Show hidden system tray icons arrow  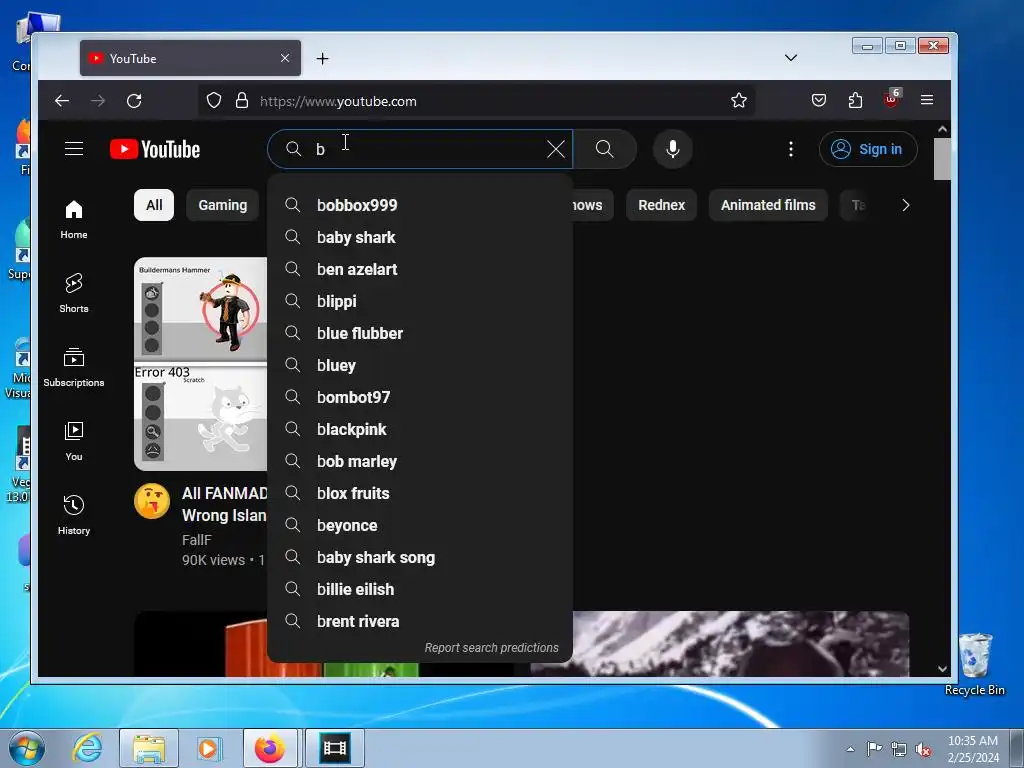click(850, 749)
